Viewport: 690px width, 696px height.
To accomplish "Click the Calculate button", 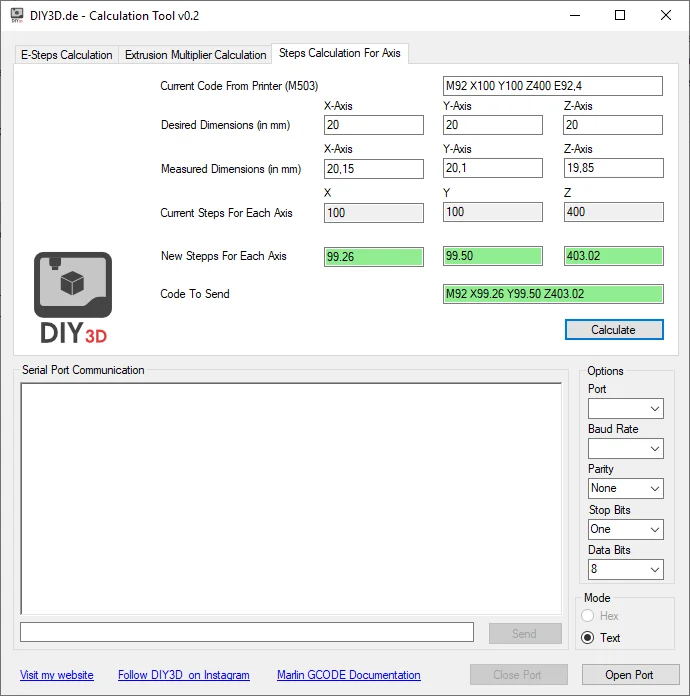I will 614,330.
